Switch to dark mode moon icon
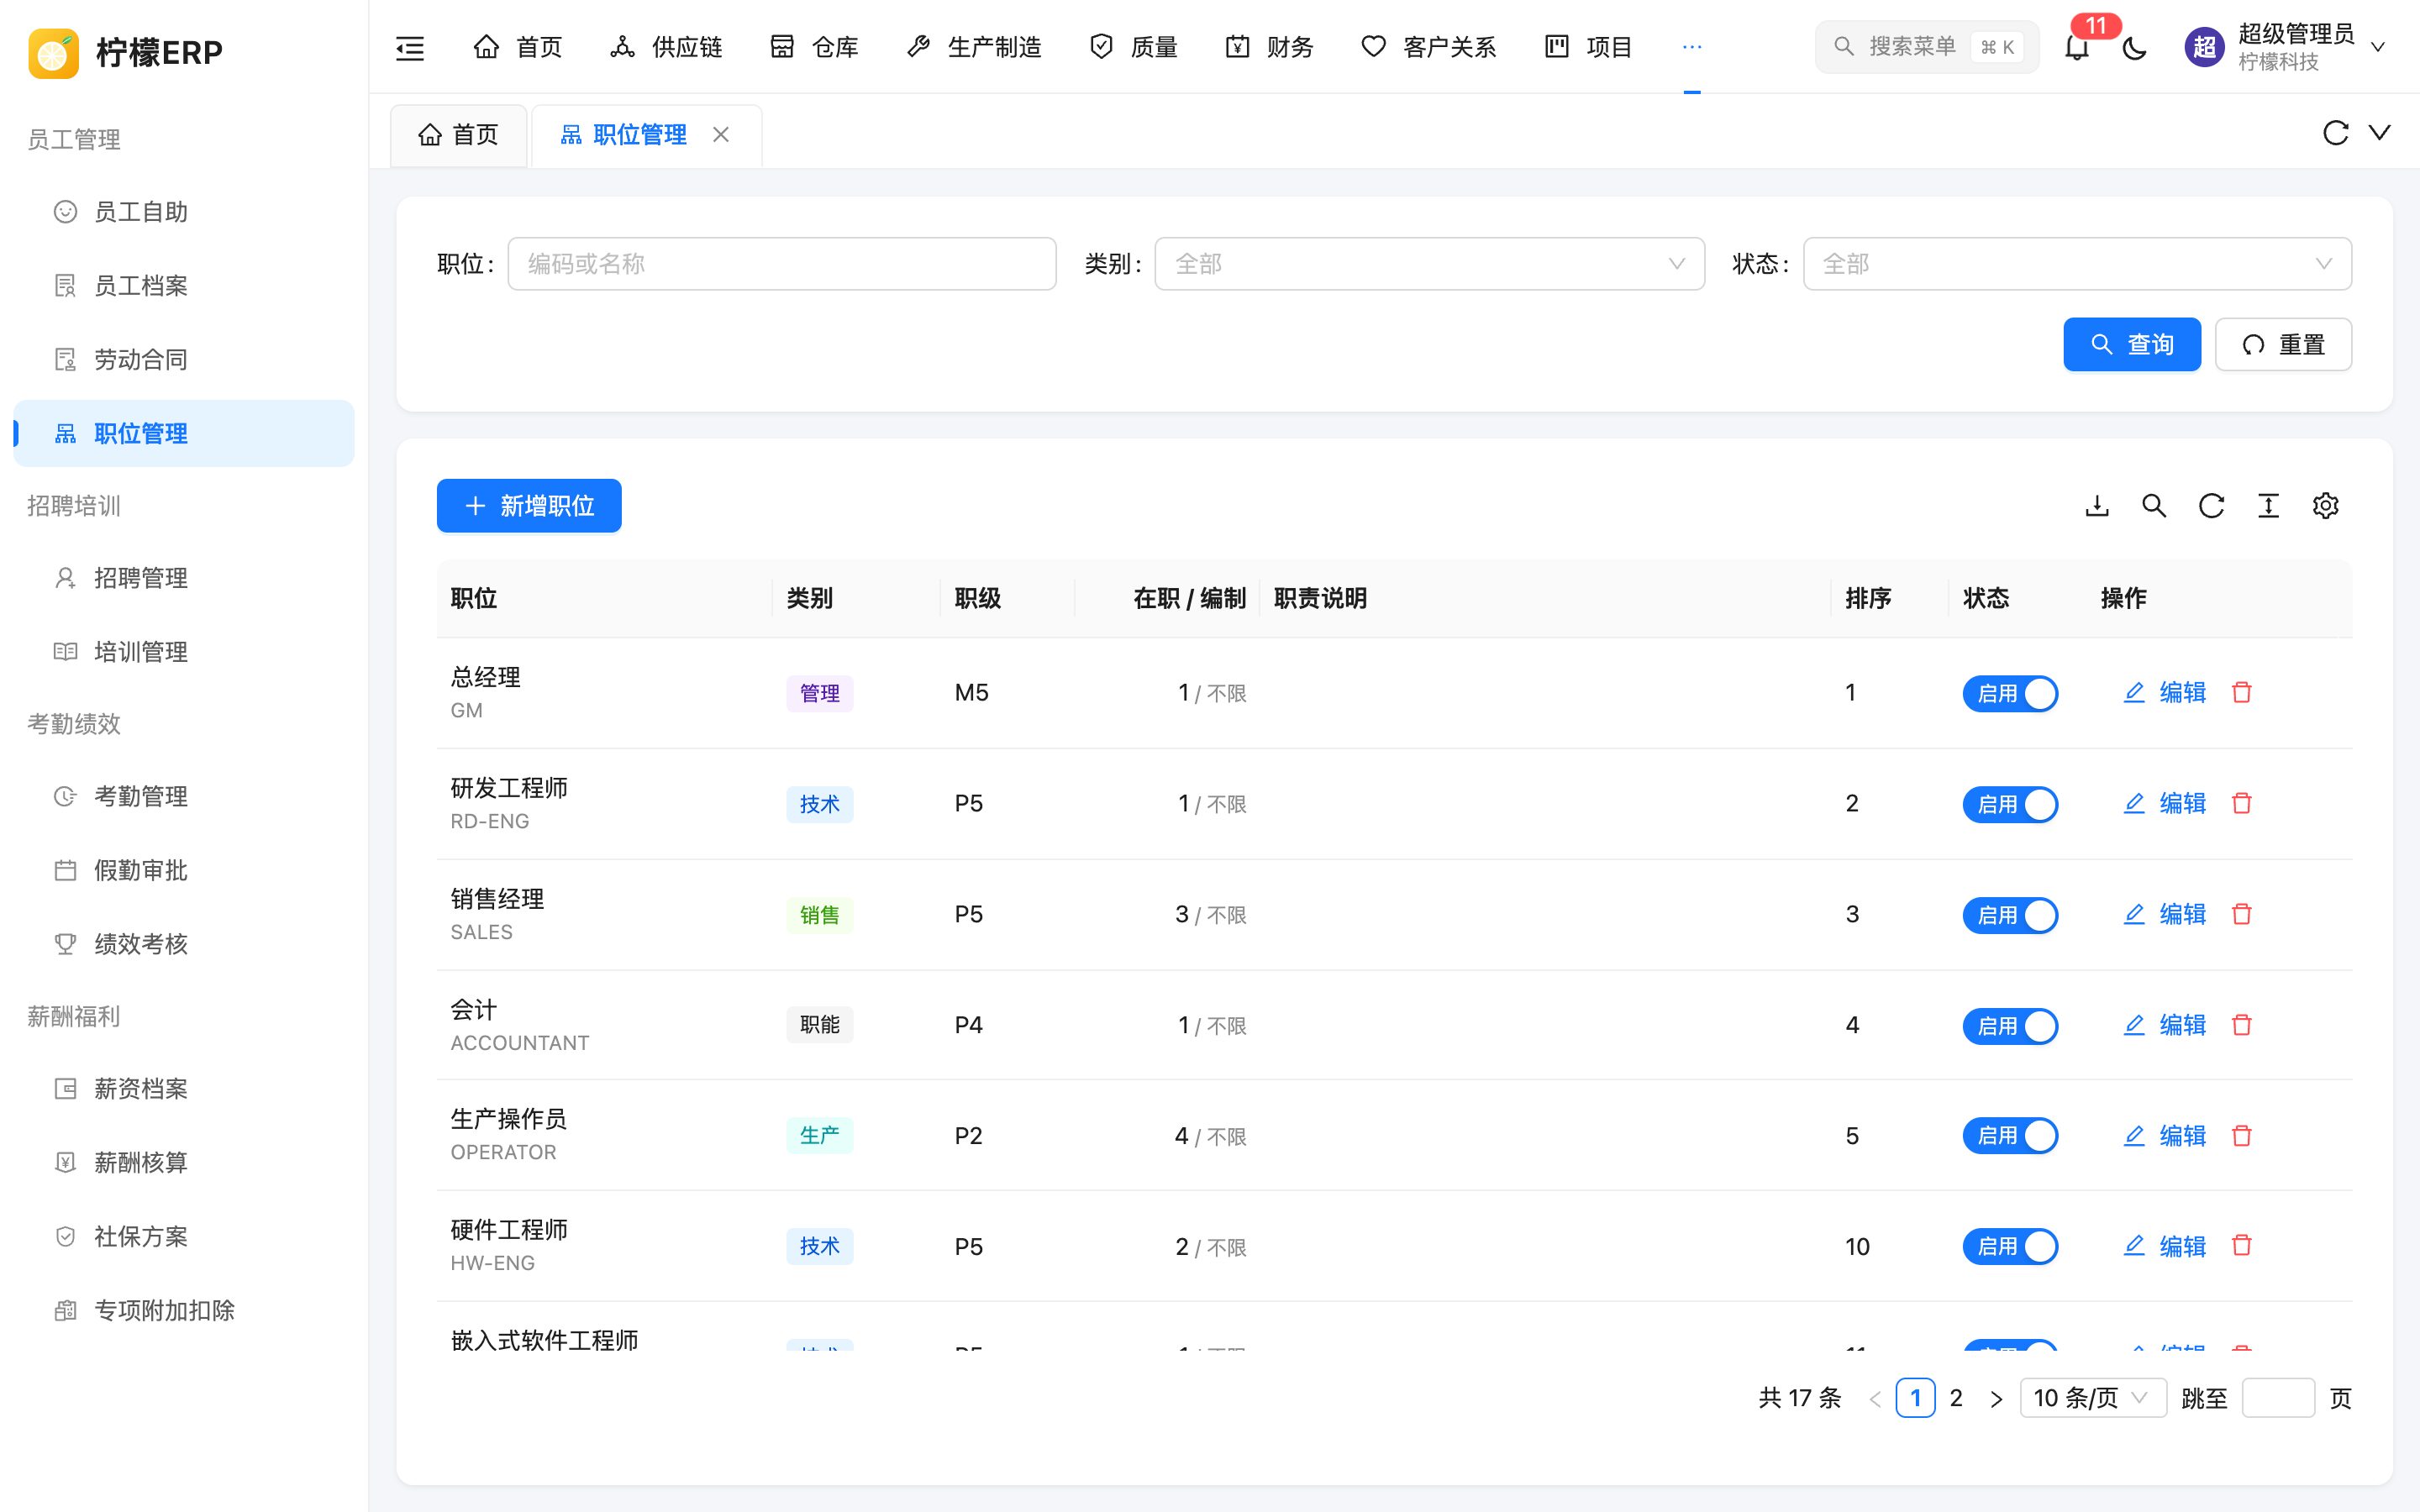This screenshot has height=1512, width=2420. (2134, 47)
